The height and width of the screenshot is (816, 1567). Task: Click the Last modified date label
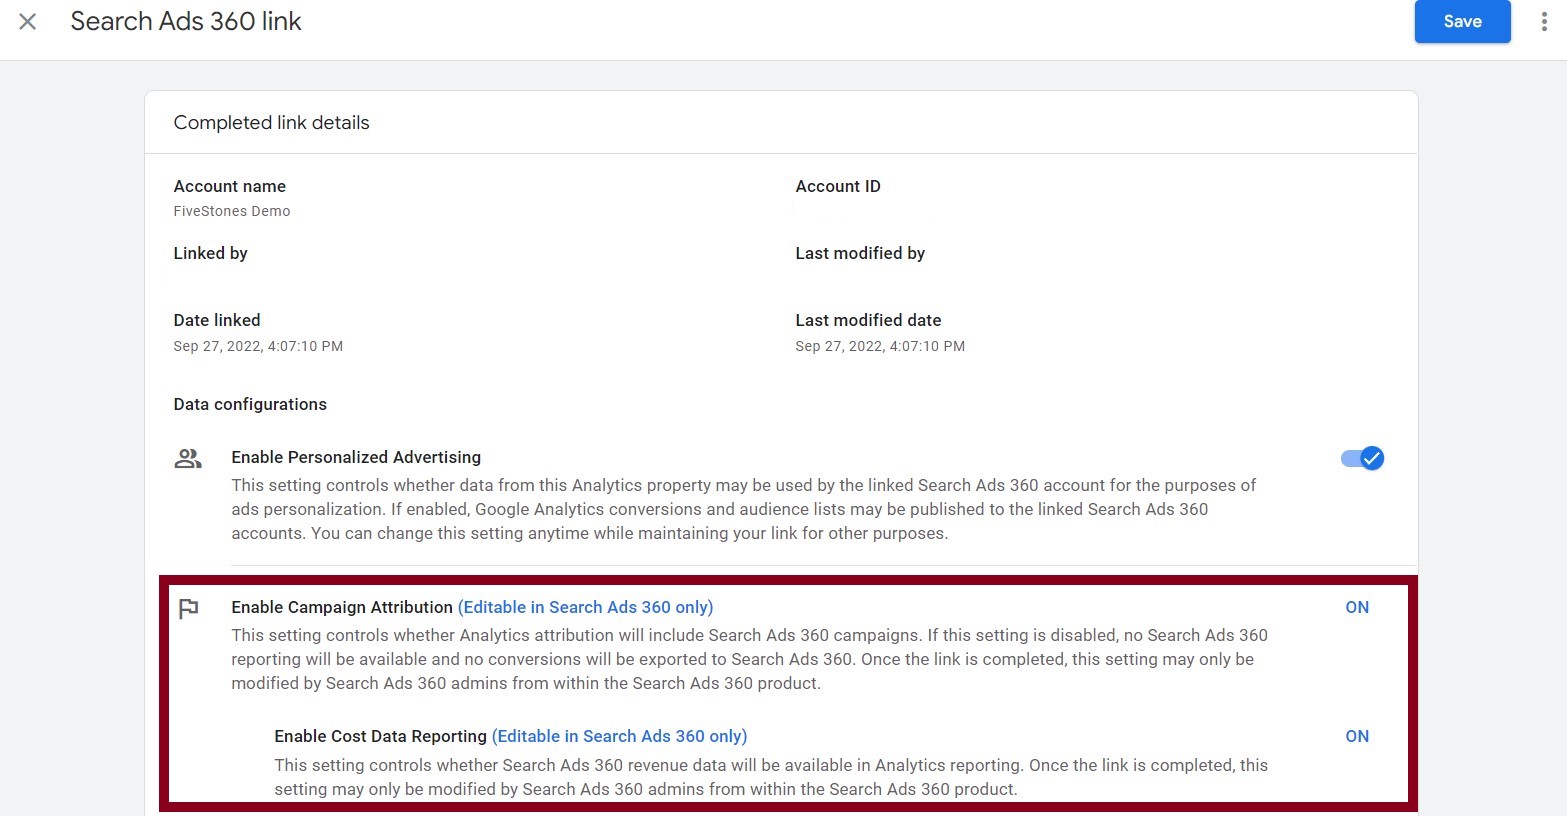868,320
